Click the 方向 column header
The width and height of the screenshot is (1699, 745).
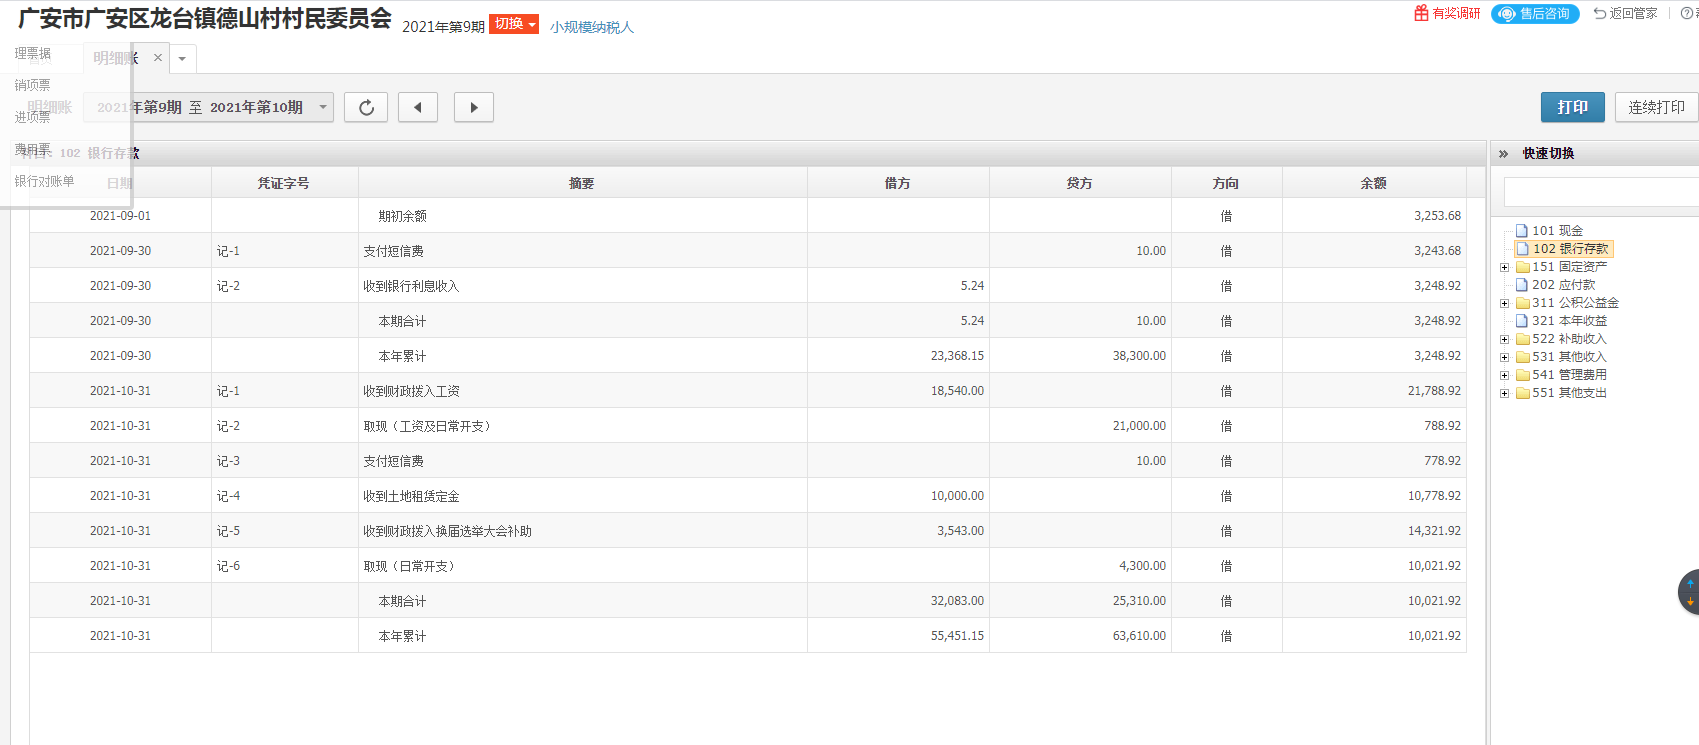1226,183
